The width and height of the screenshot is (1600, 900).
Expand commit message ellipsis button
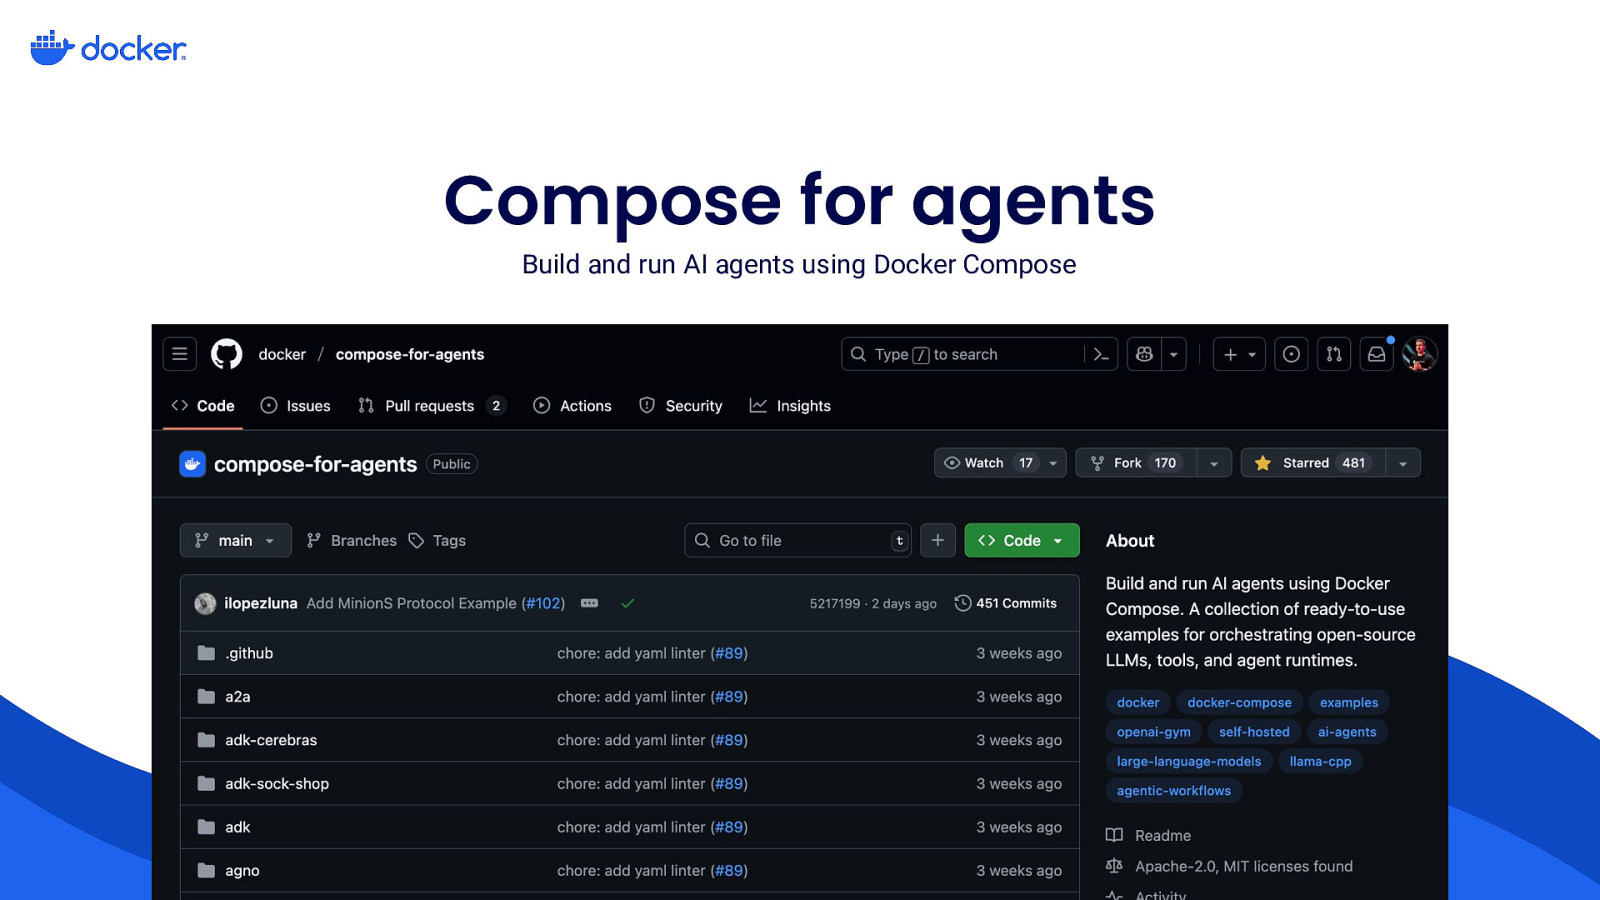(x=590, y=603)
